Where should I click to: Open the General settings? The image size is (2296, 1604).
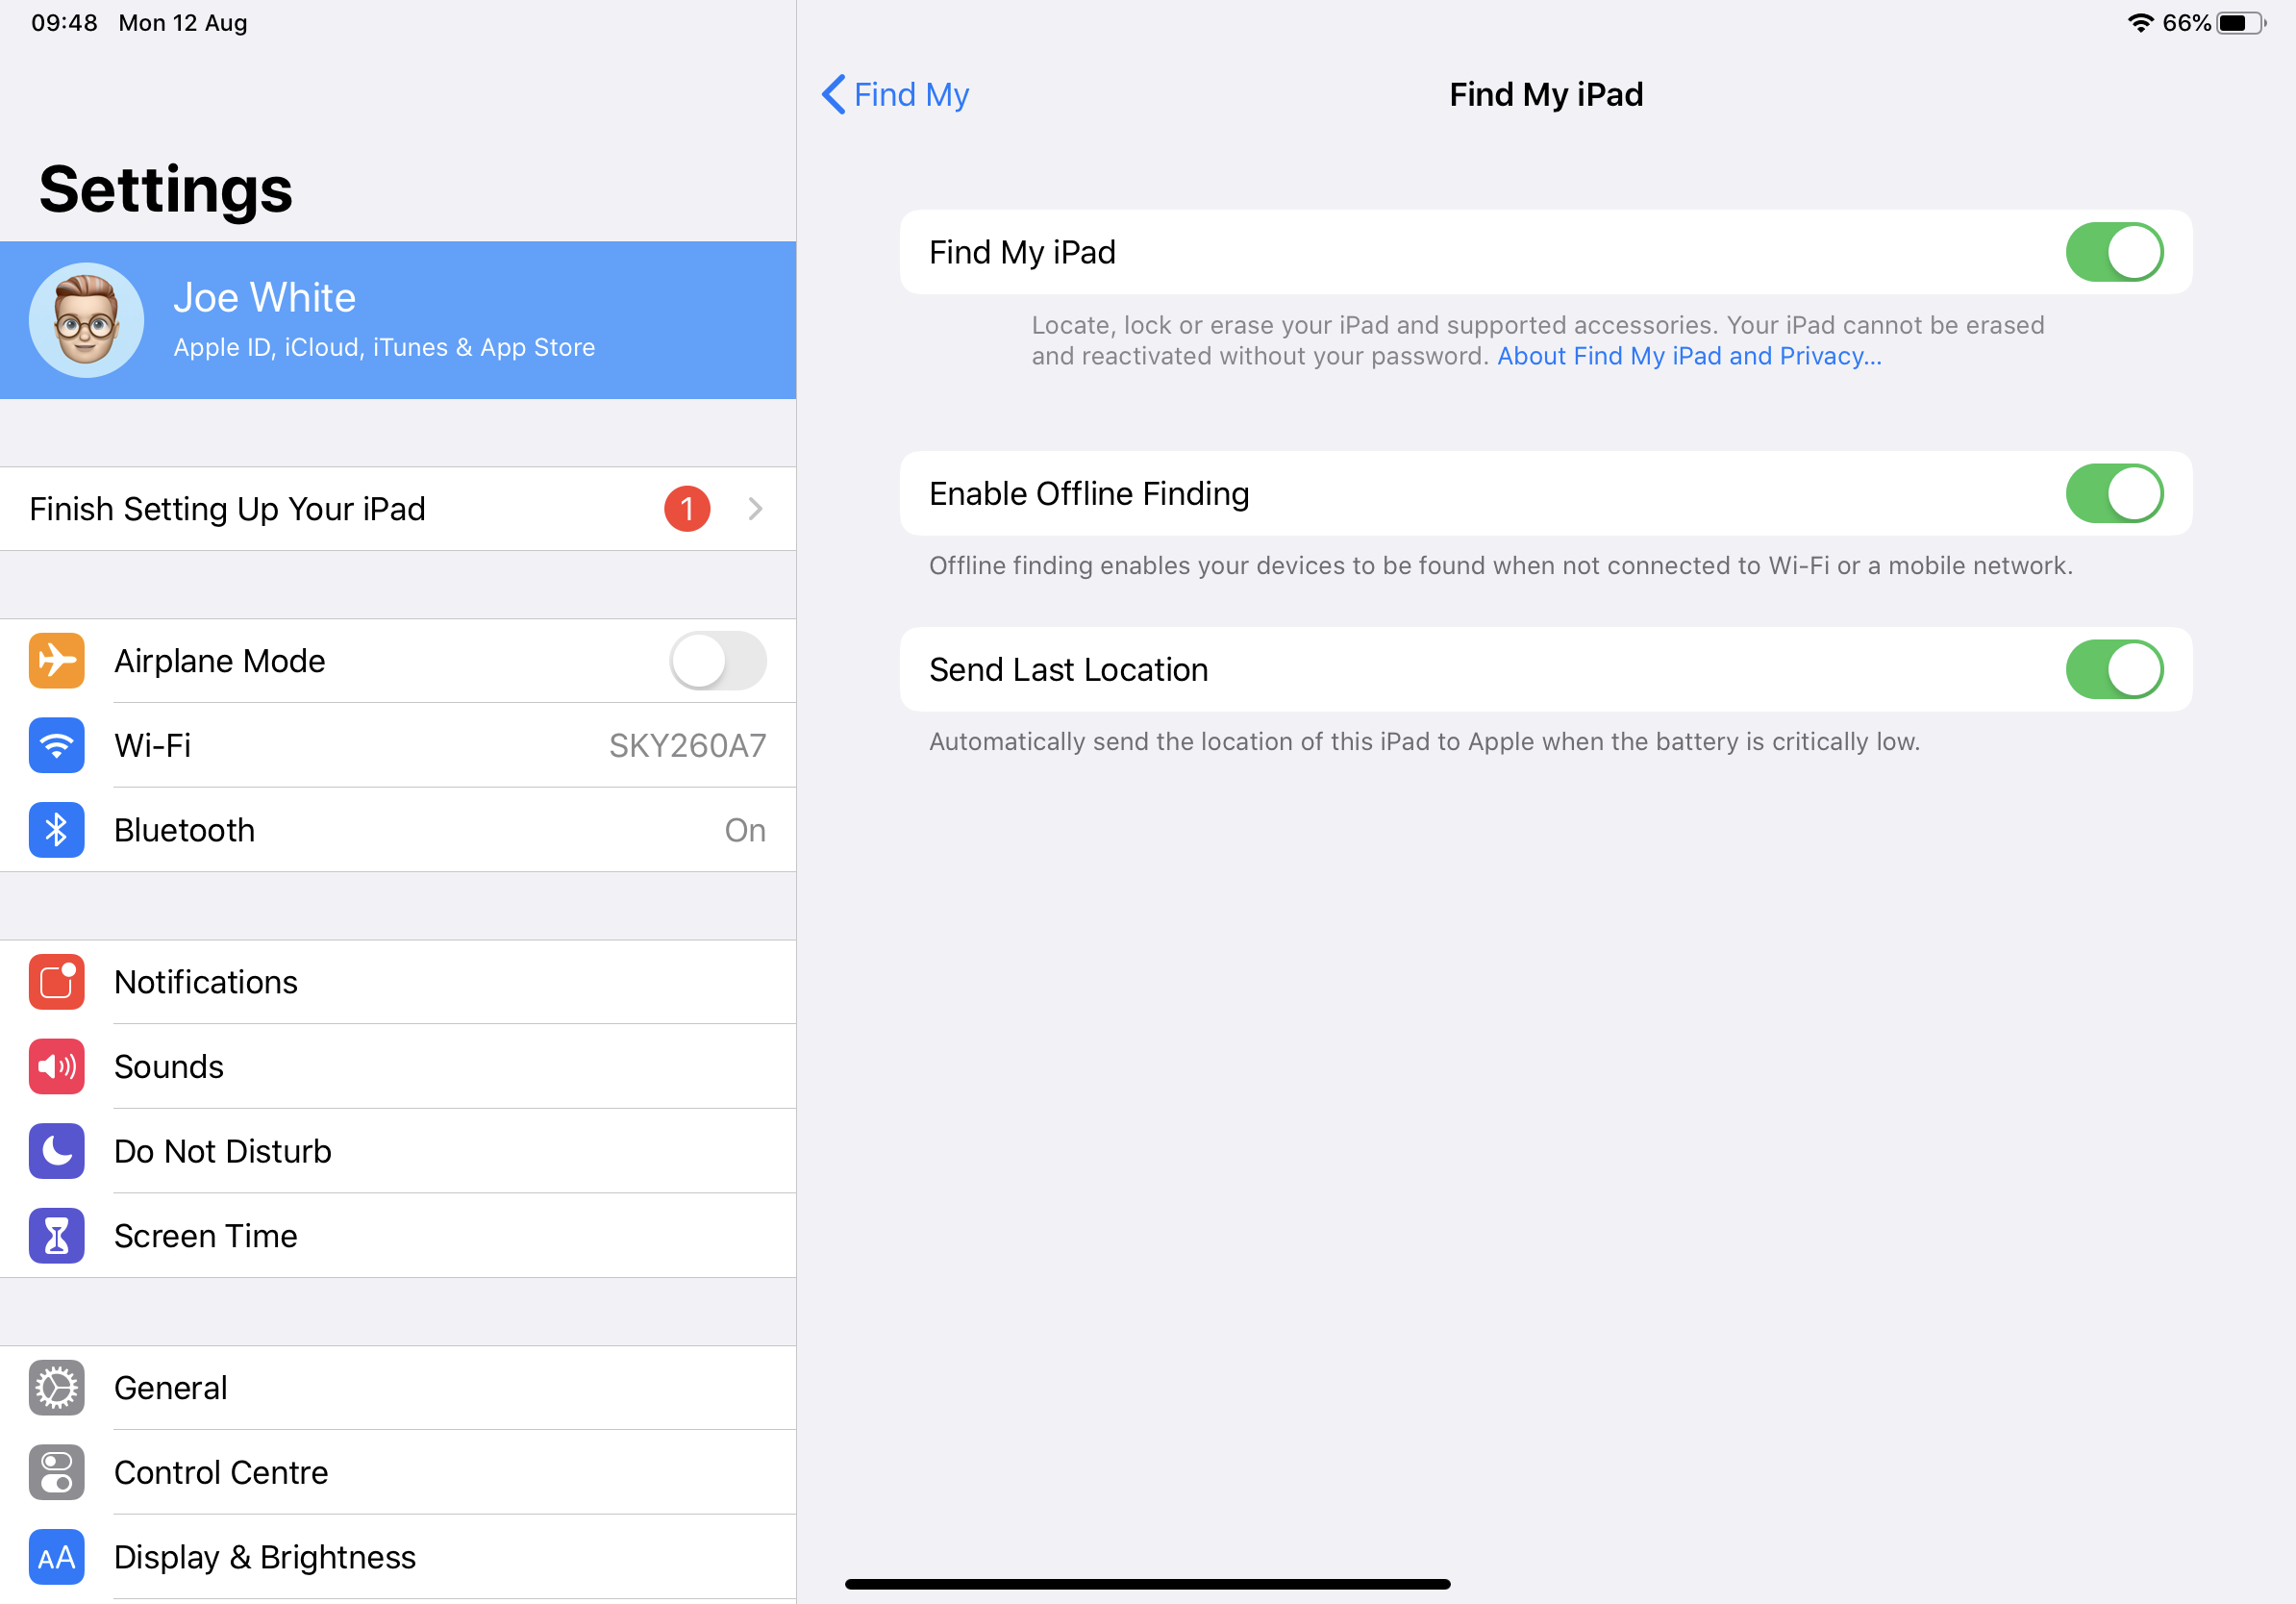398,1388
